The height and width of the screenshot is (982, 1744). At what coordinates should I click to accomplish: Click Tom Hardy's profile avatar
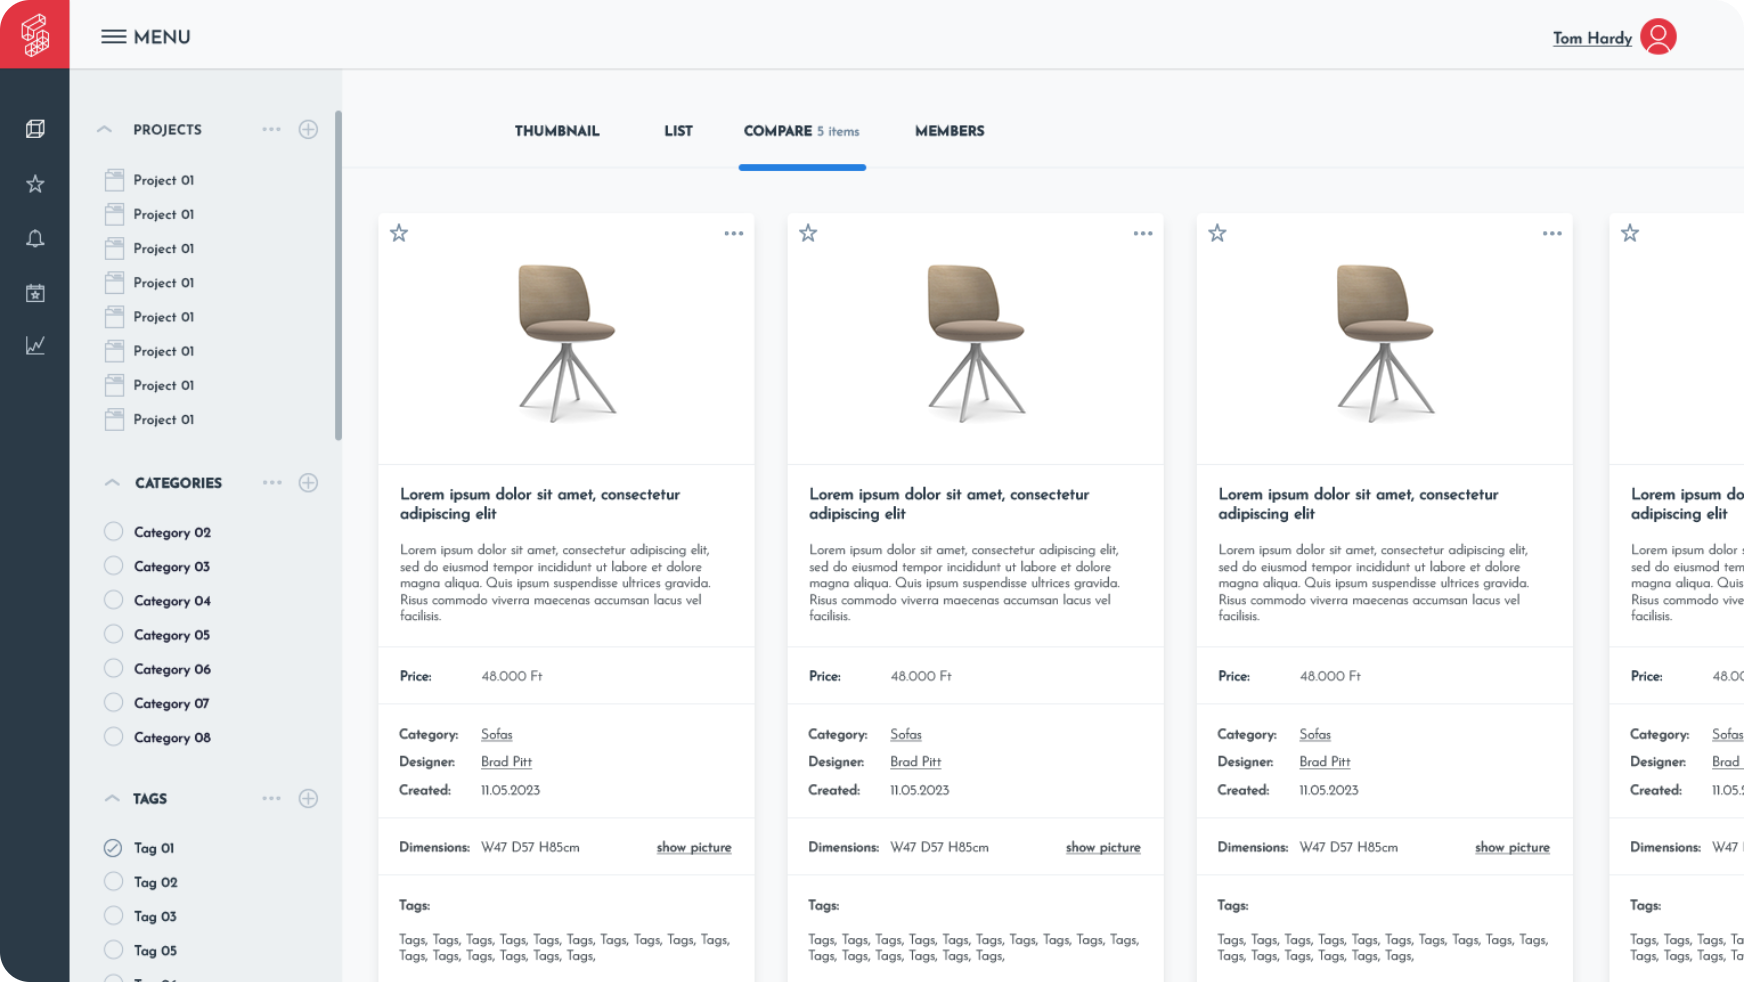tap(1658, 36)
